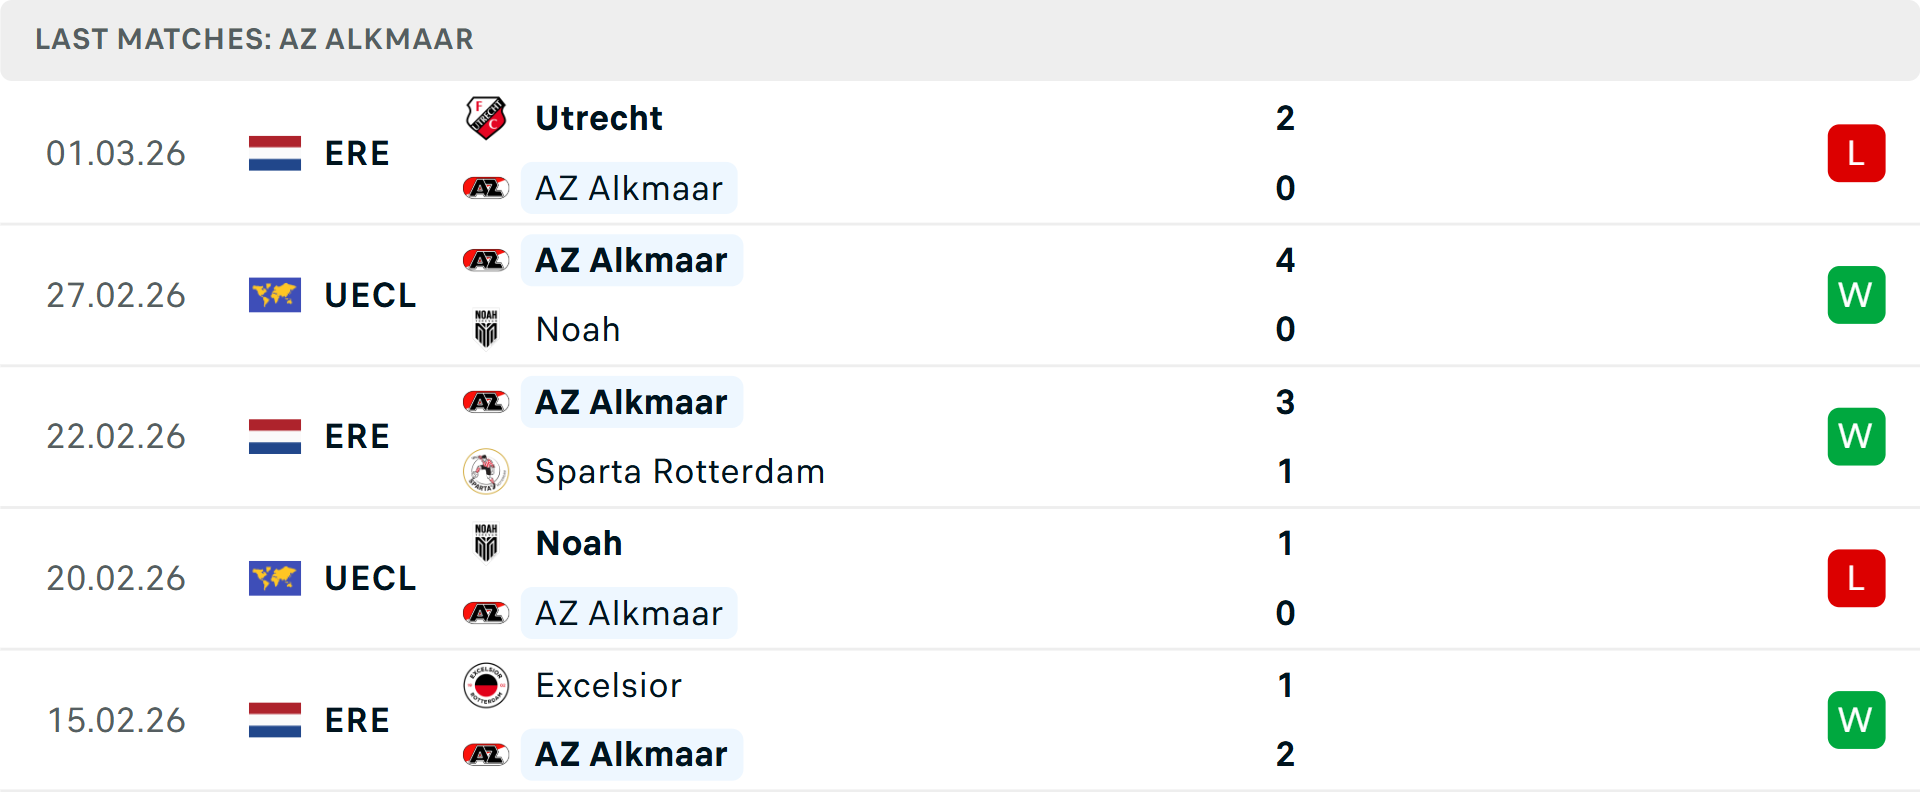This screenshot has height=792, width=1920.
Task: Open the AZ Alkmaar team page link
Action: (629, 187)
